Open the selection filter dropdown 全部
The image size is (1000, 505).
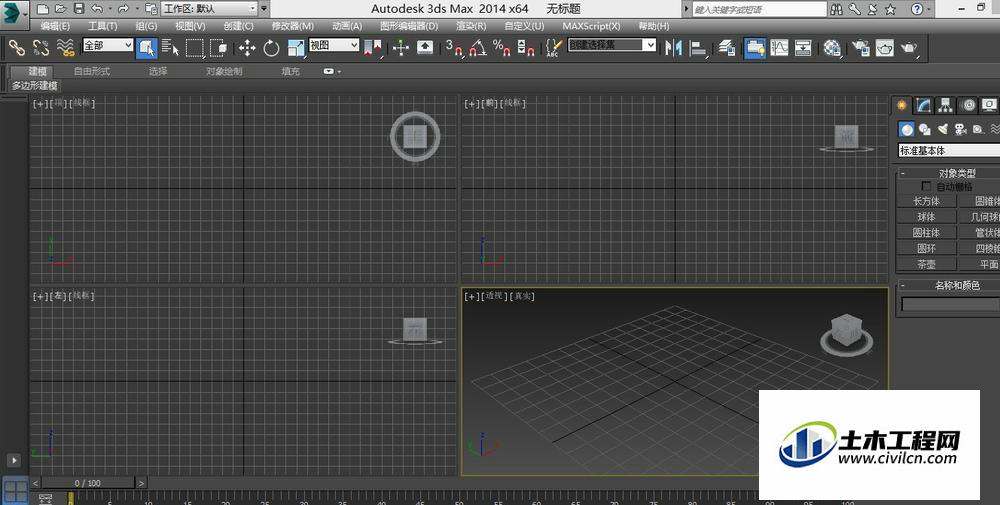(108, 45)
